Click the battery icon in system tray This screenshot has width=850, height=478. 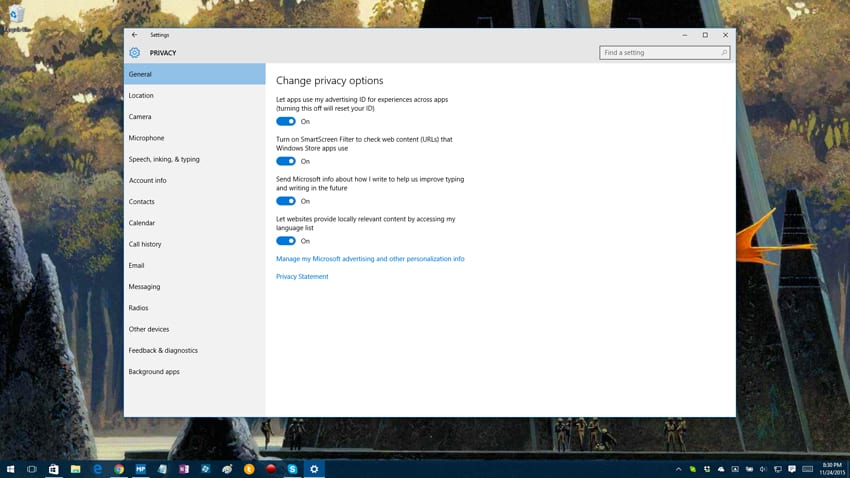click(749, 469)
